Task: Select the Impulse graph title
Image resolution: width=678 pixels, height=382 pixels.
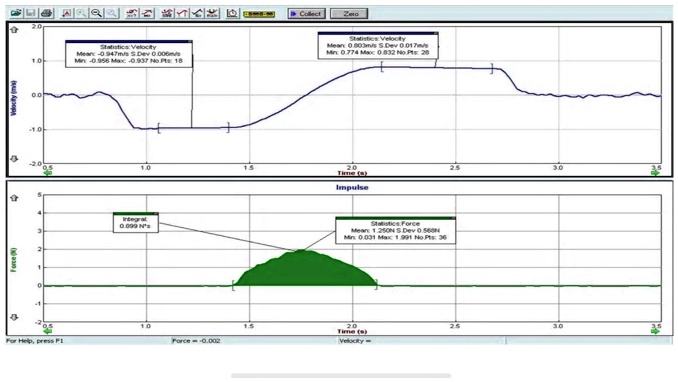Action: tap(352, 187)
